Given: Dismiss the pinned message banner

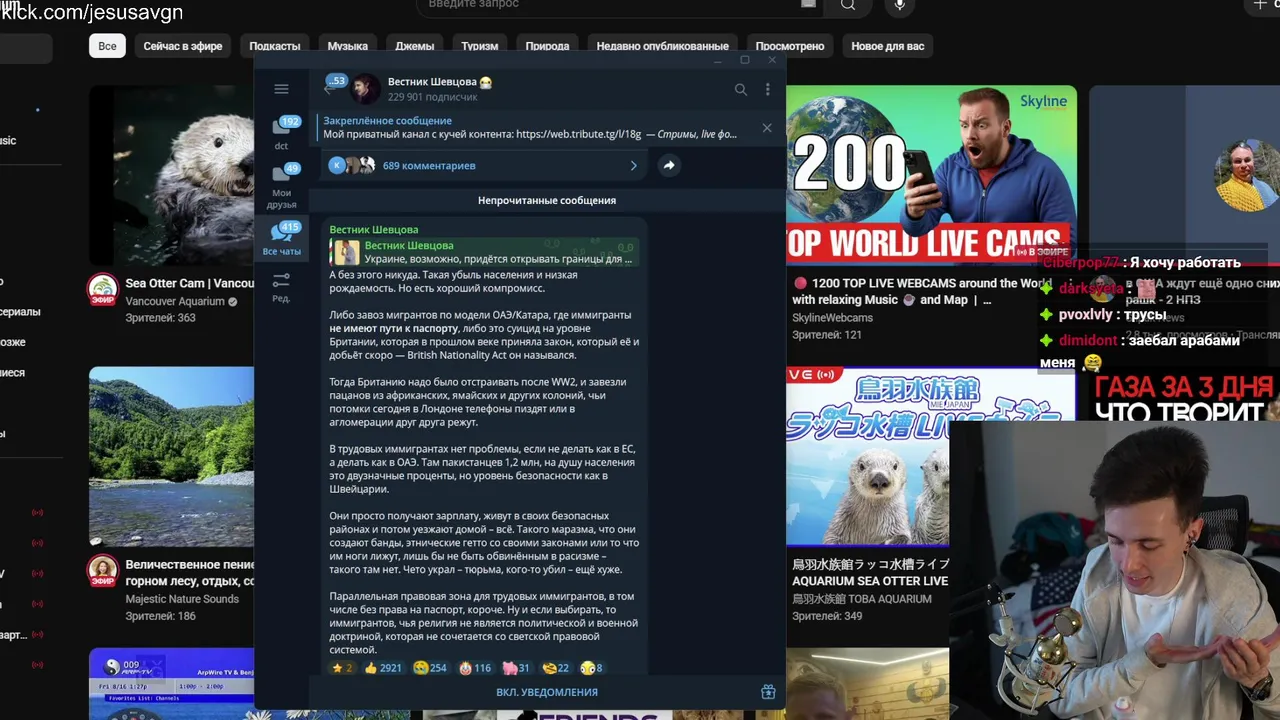Looking at the screenshot, I should click(767, 127).
